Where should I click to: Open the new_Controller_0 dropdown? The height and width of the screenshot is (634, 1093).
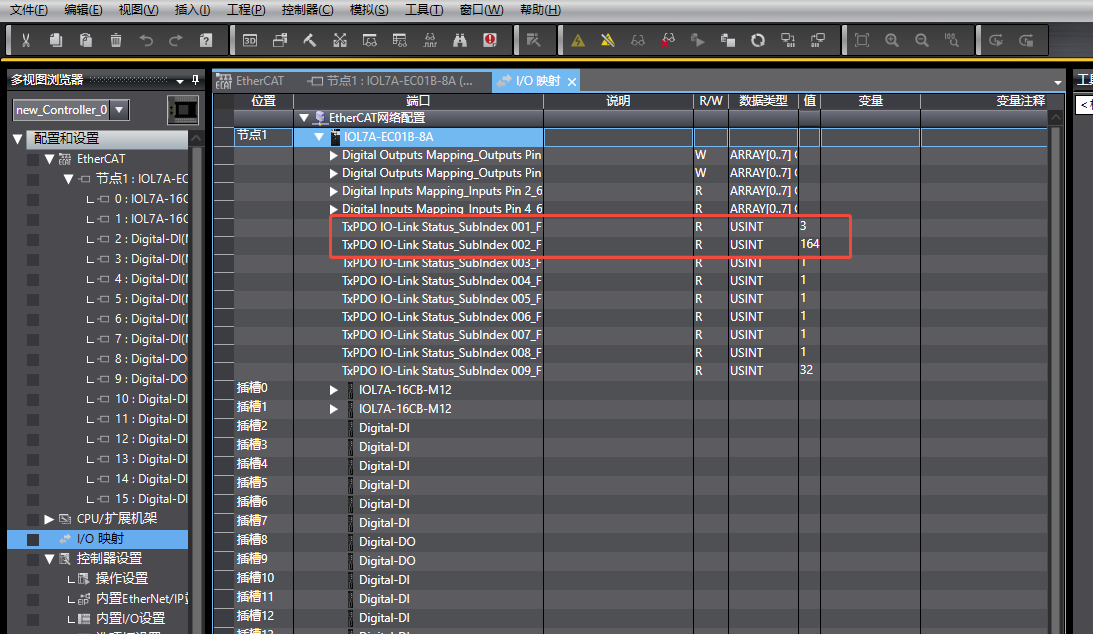pos(119,109)
